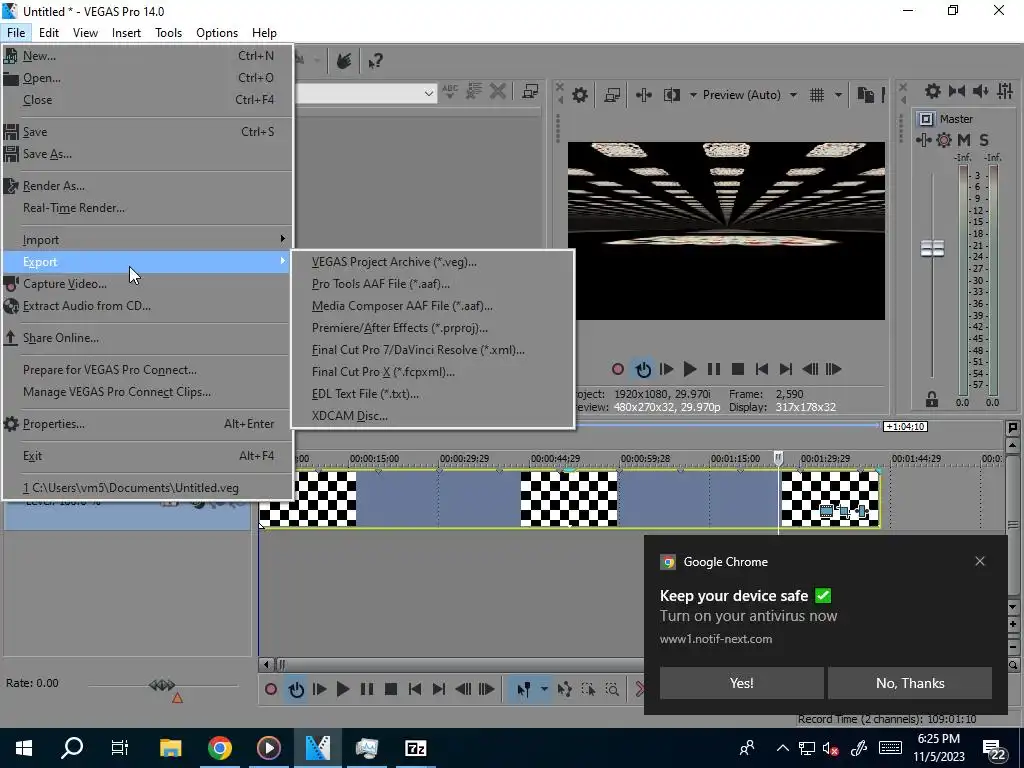Click the ABC sort/rename preset icon

450,91
